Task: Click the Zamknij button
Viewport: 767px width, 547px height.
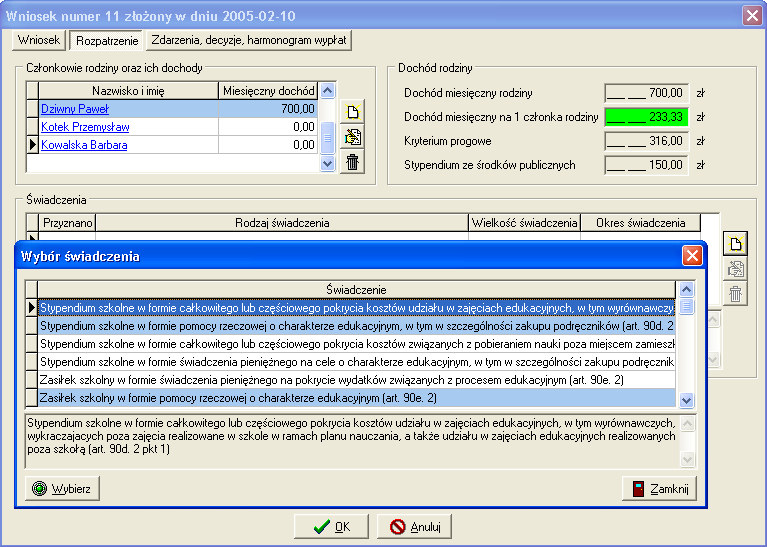Action: pyautogui.click(x=659, y=488)
